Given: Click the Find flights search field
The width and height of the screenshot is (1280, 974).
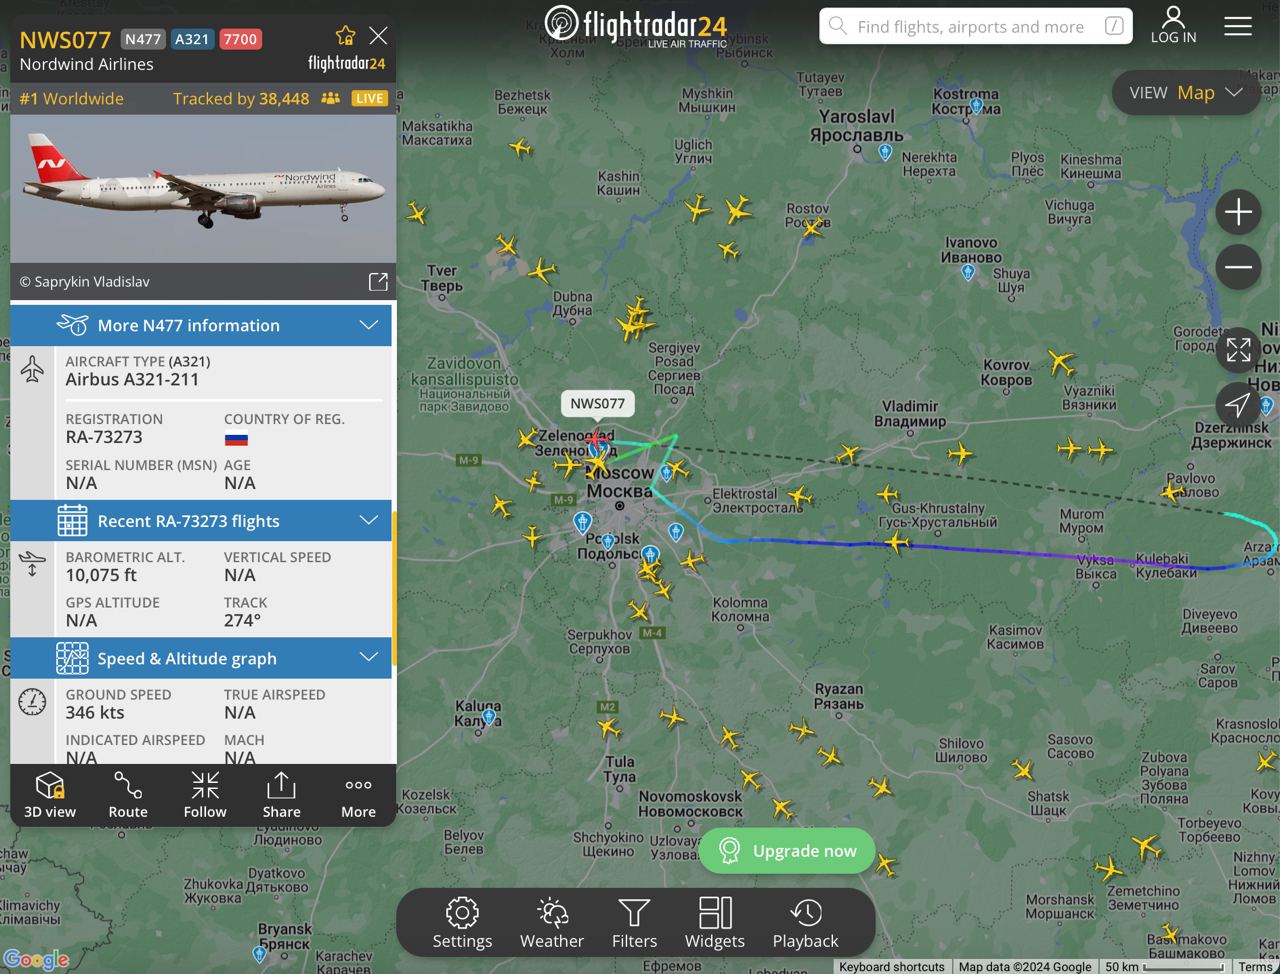Looking at the screenshot, I should (x=976, y=27).
